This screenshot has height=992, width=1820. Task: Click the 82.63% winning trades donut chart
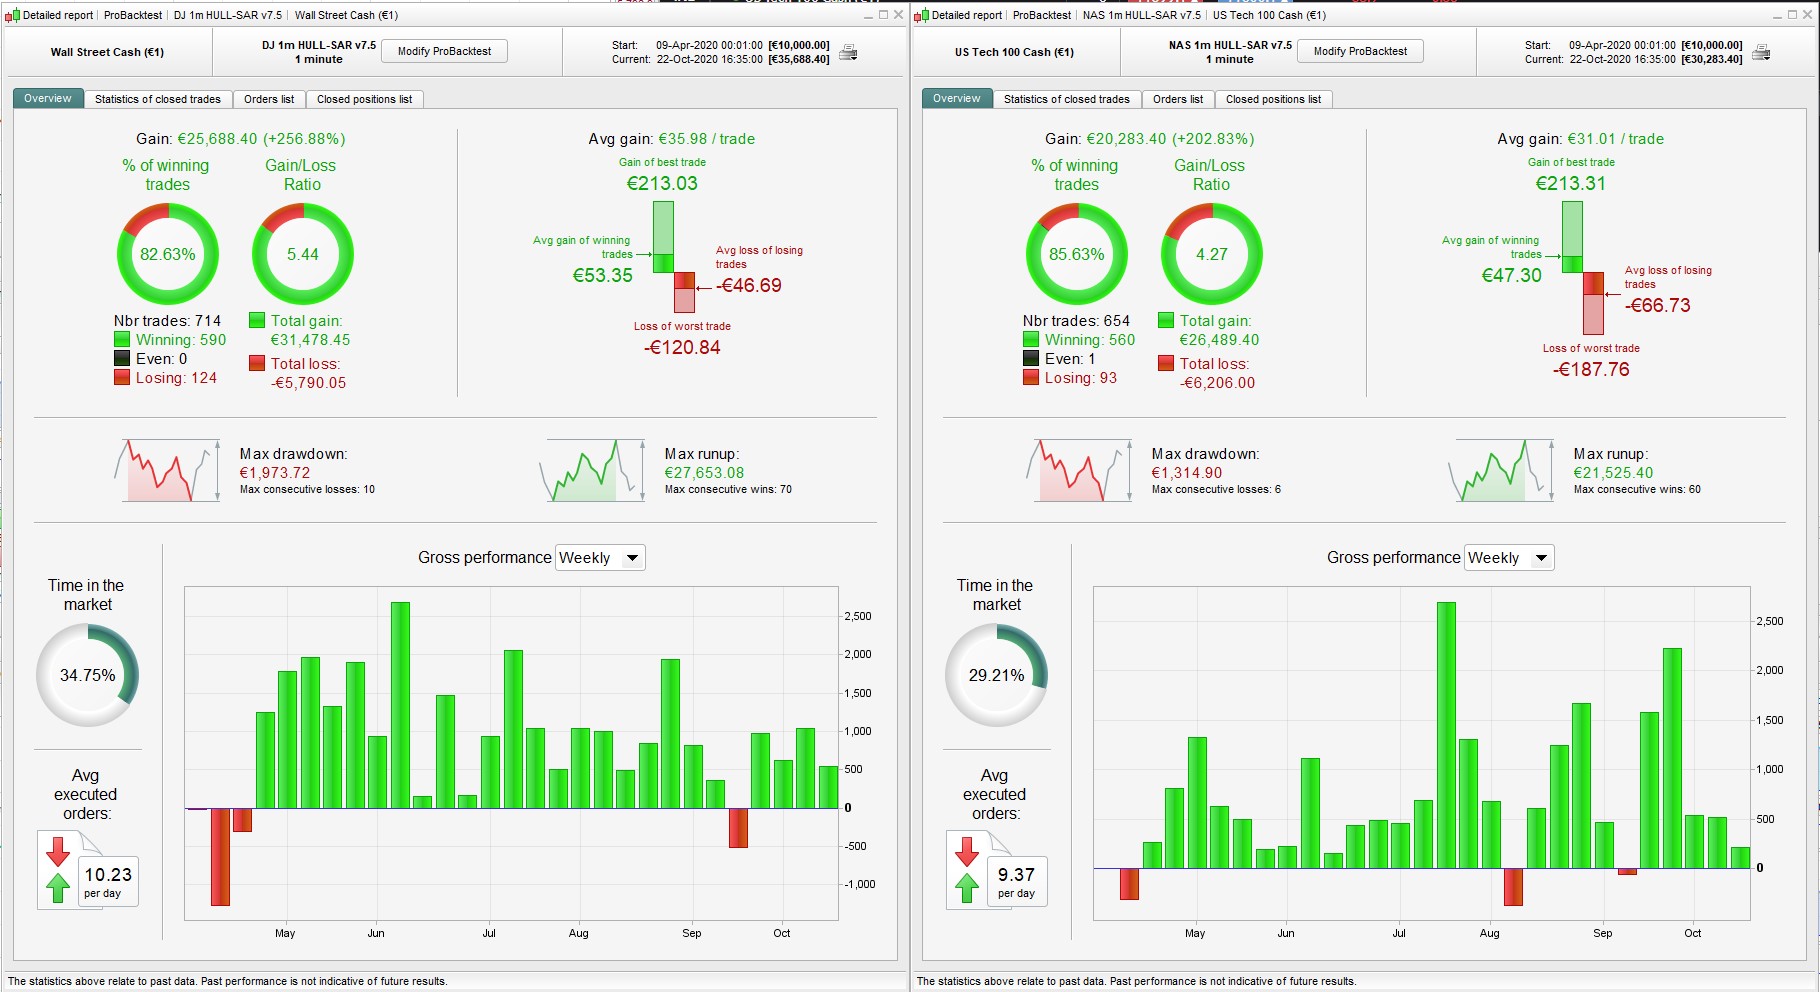click(x=167, y=254)
